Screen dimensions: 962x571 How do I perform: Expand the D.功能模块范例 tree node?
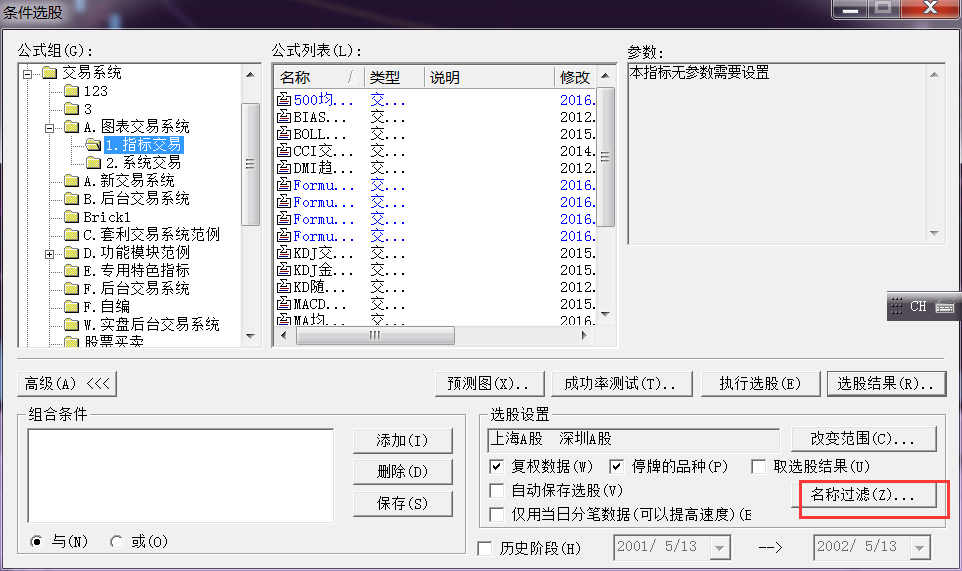click(x=50, y=253)
